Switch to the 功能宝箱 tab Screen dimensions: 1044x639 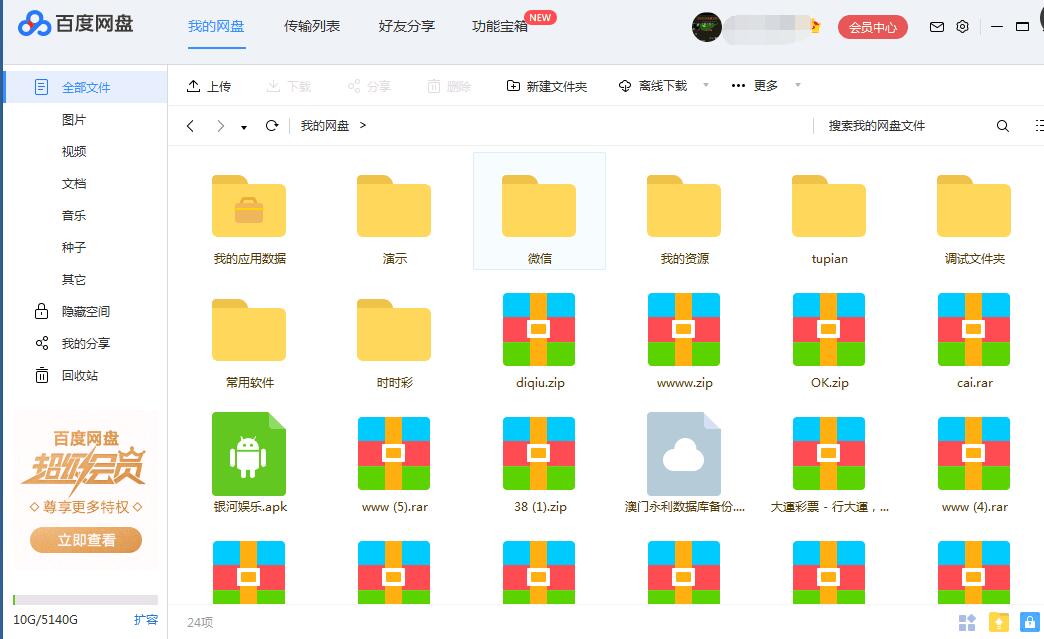coord(500,27)
